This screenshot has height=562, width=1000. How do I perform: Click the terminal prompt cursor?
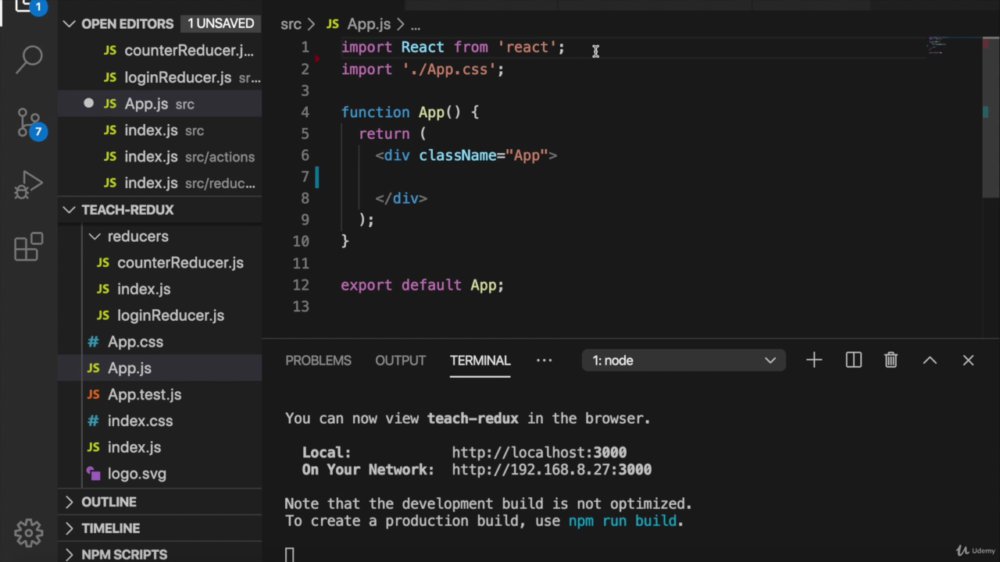click(290, 554)
